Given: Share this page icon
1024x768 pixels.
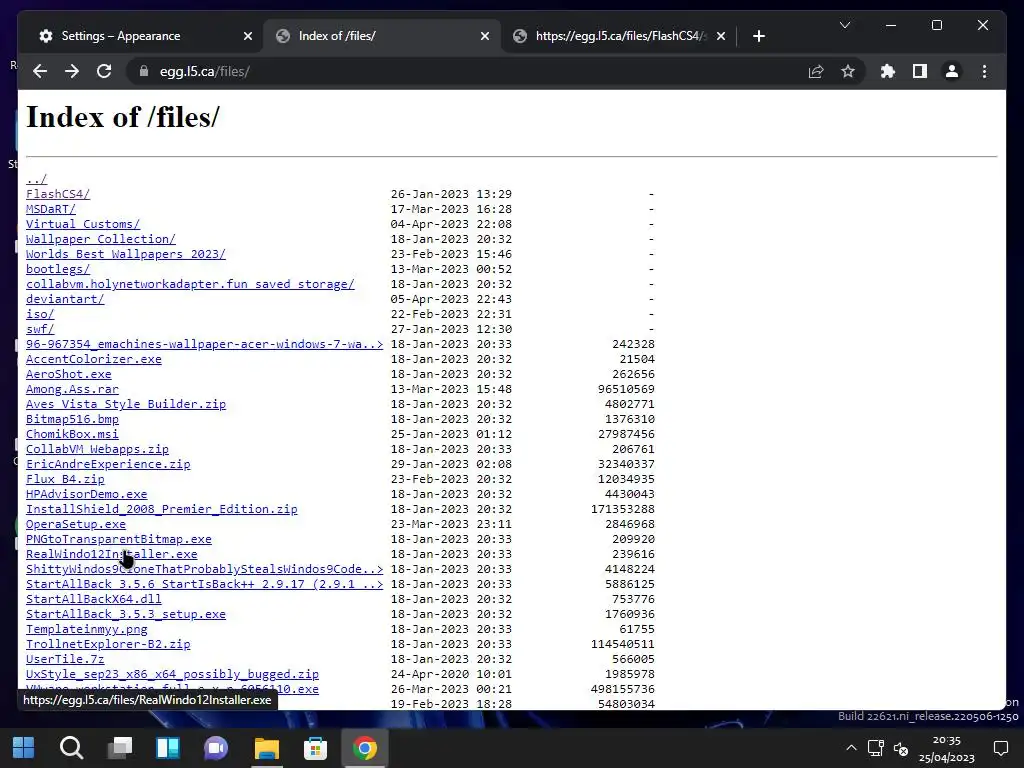Looking at the screenshot, I should [x=816, y=71].
